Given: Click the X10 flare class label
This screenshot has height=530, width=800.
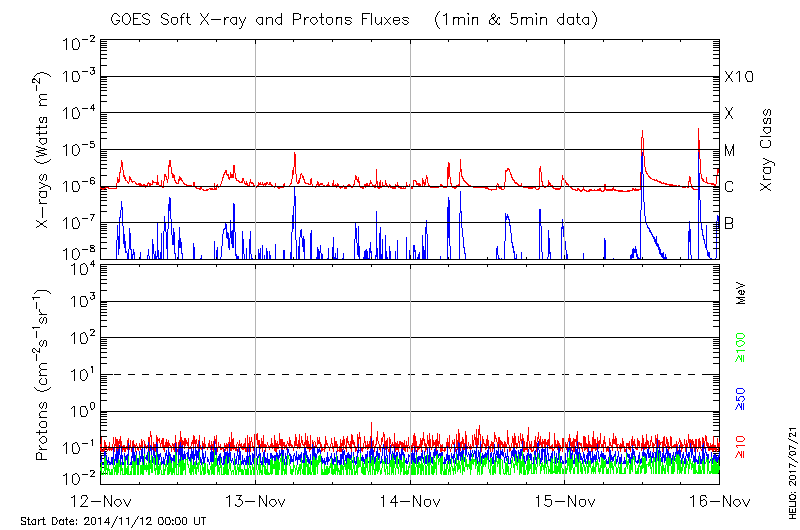Looking at the screenshot, I should point(738,77).
